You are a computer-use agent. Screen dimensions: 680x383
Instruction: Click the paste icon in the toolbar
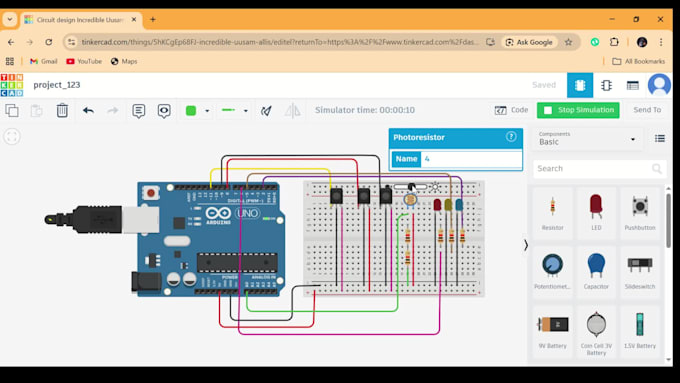coord(36,111)
